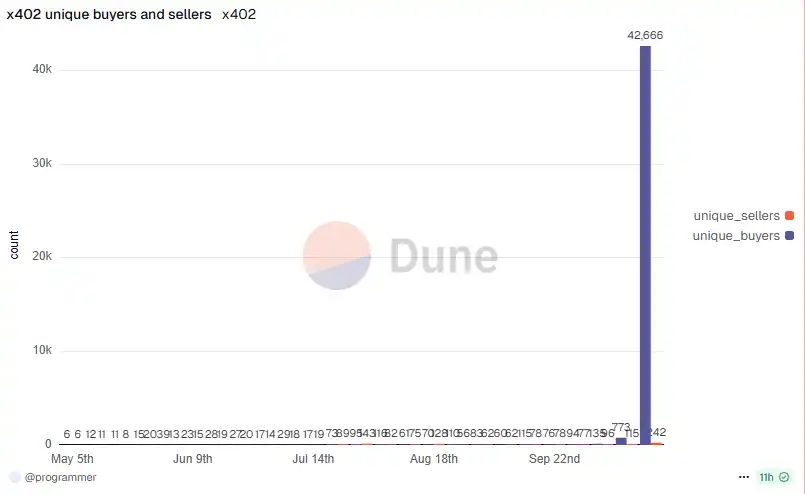
Task: Click the 11h last-updated badge
Action: [x=766, y=477]
